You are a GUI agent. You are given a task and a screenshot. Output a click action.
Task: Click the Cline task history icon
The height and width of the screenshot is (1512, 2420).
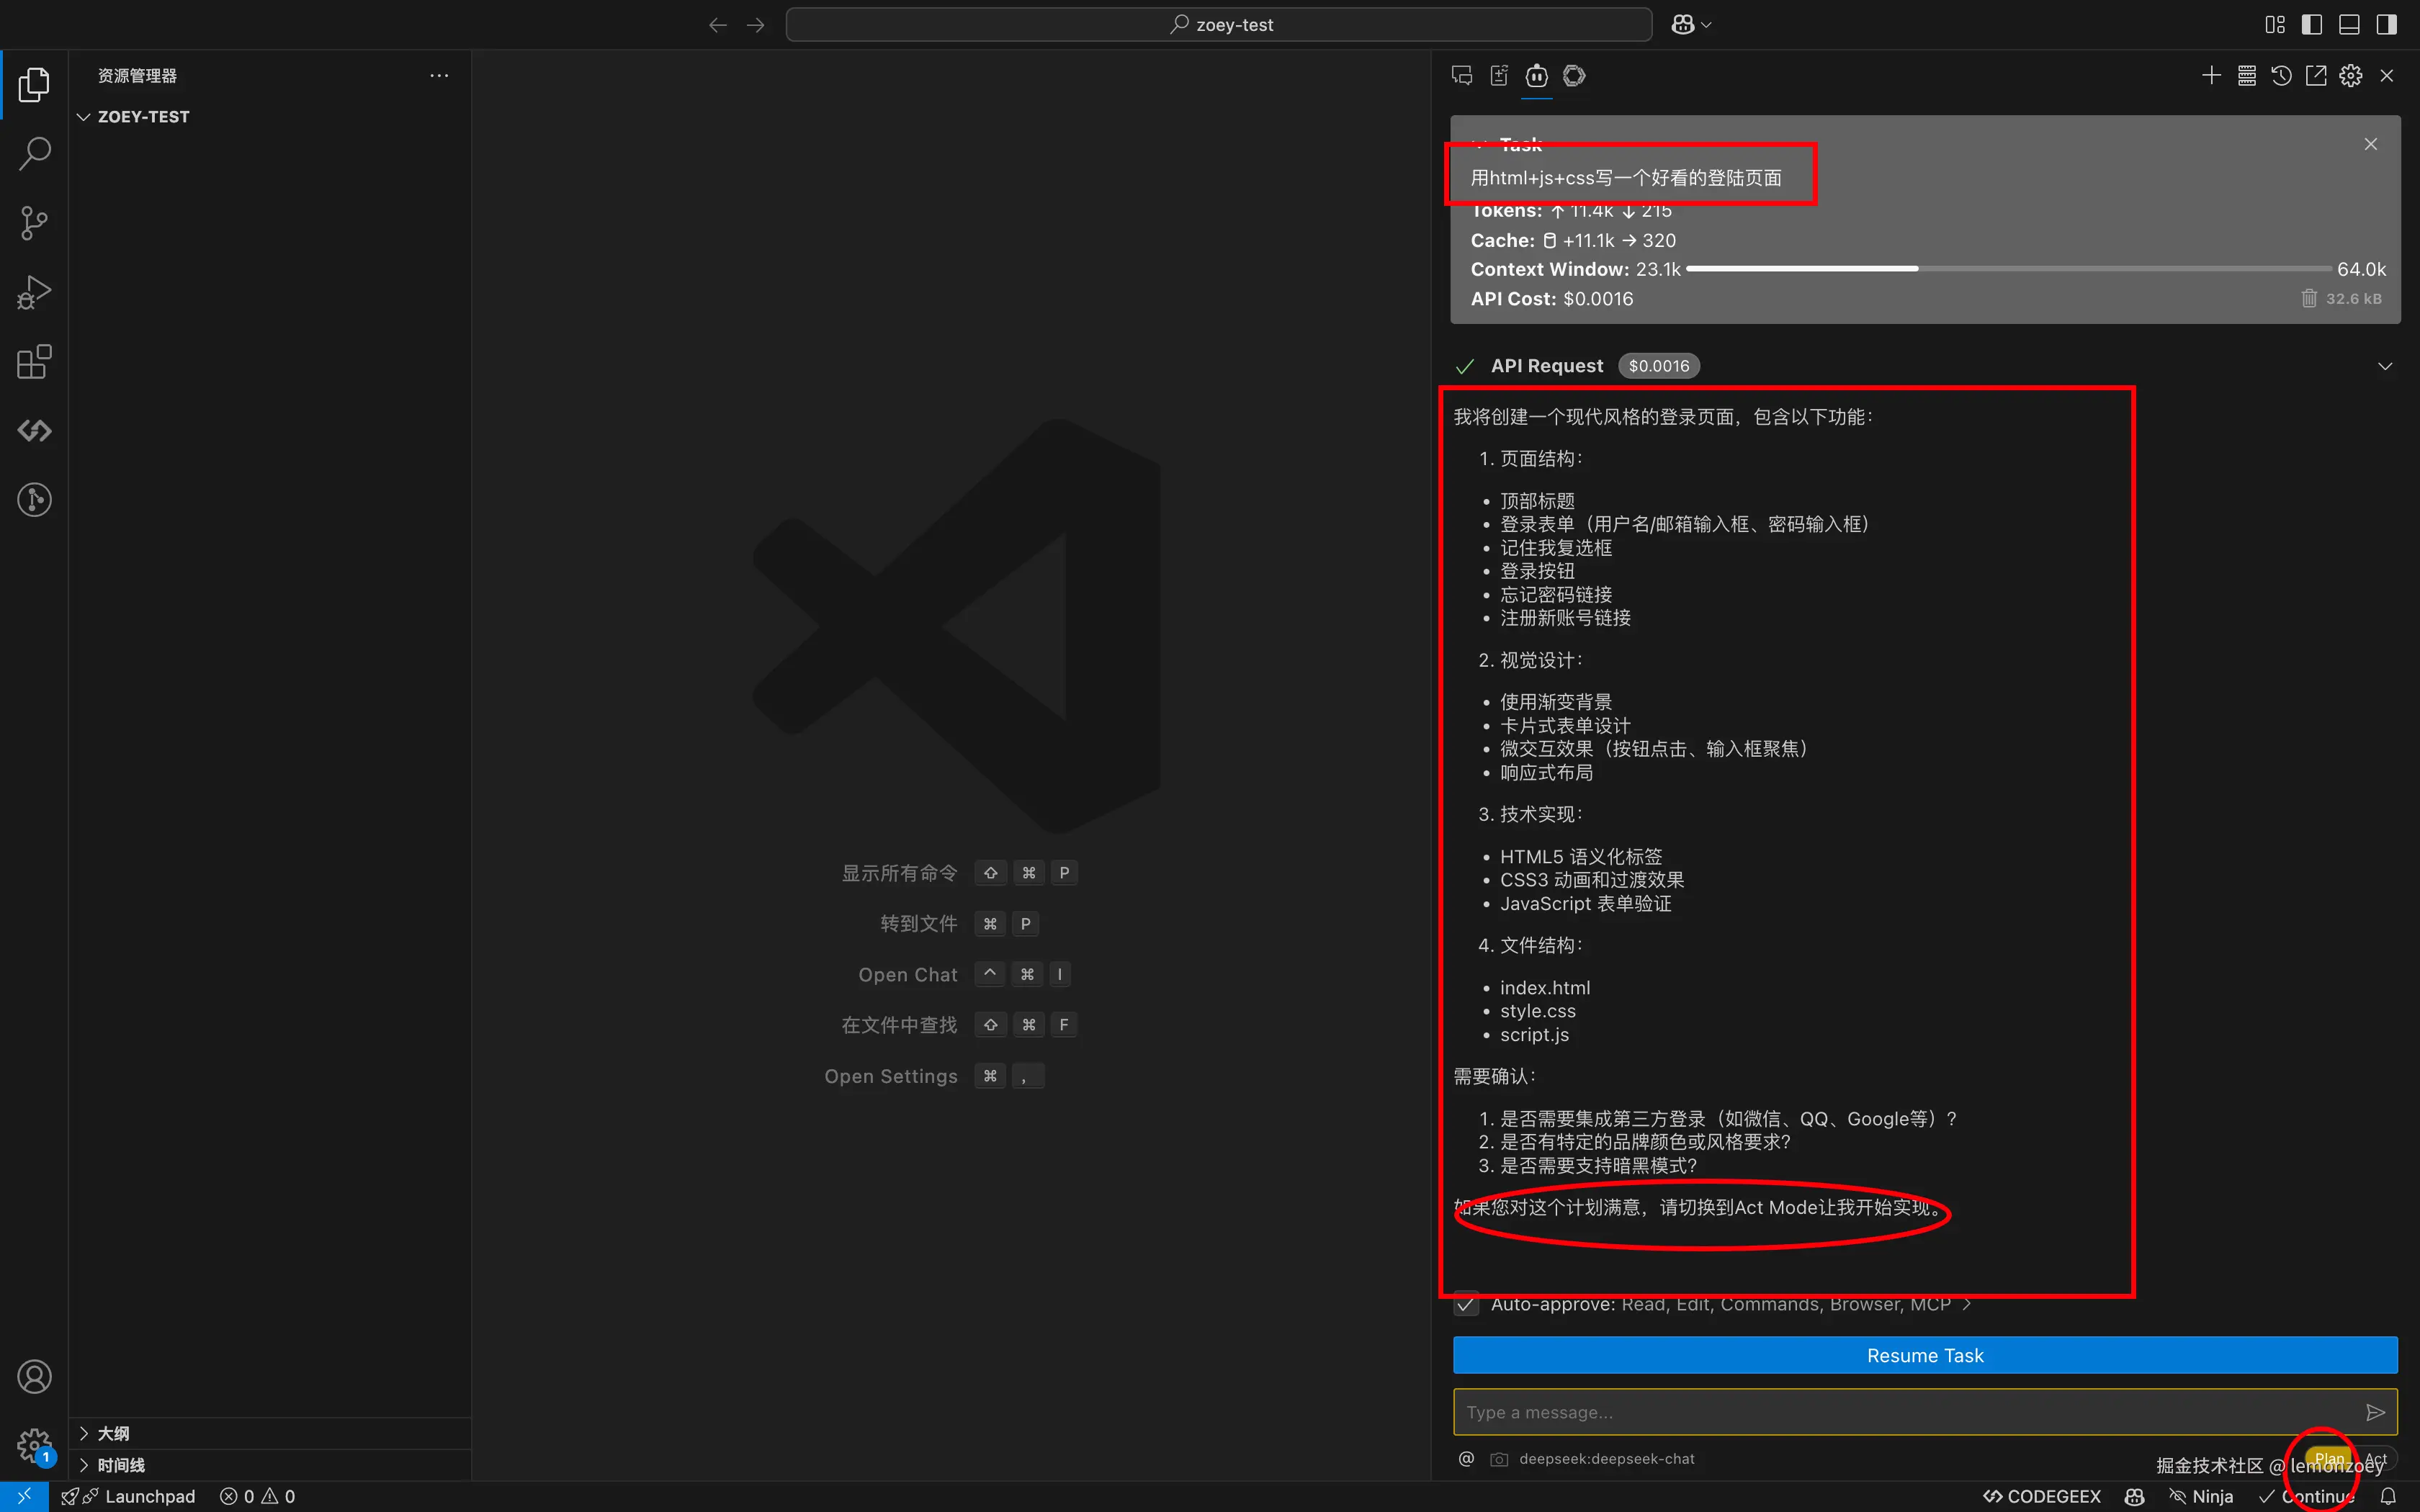point(2281,76)
